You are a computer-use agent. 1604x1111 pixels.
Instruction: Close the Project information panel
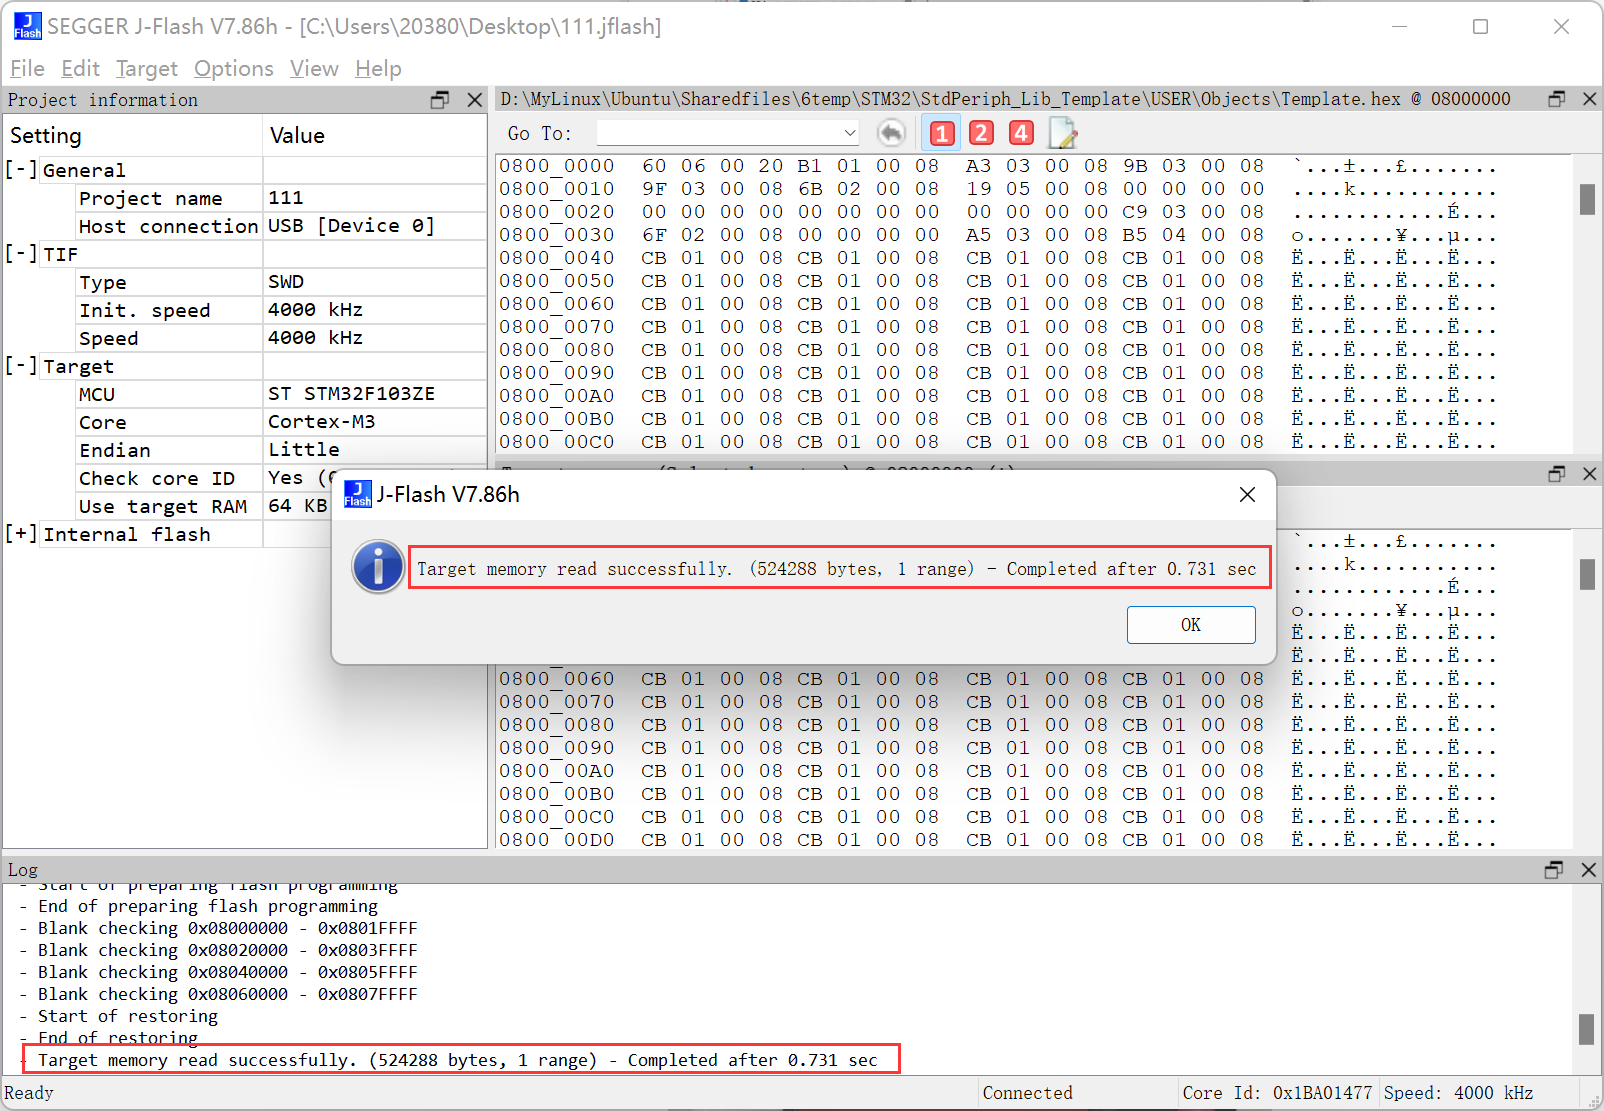click(475, 100)
